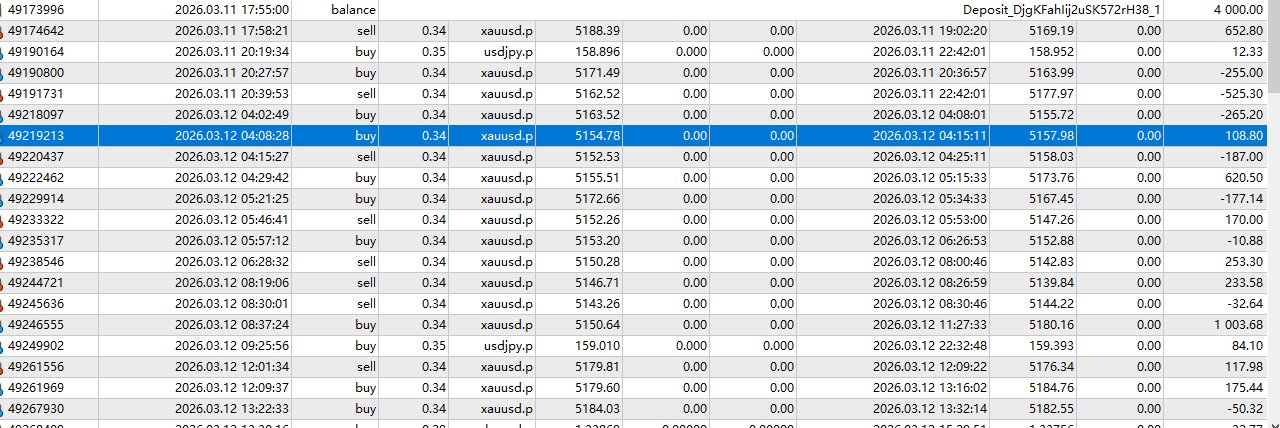Click profit value 233.58
This screenshot has width=1280, height=428.
1243,282
